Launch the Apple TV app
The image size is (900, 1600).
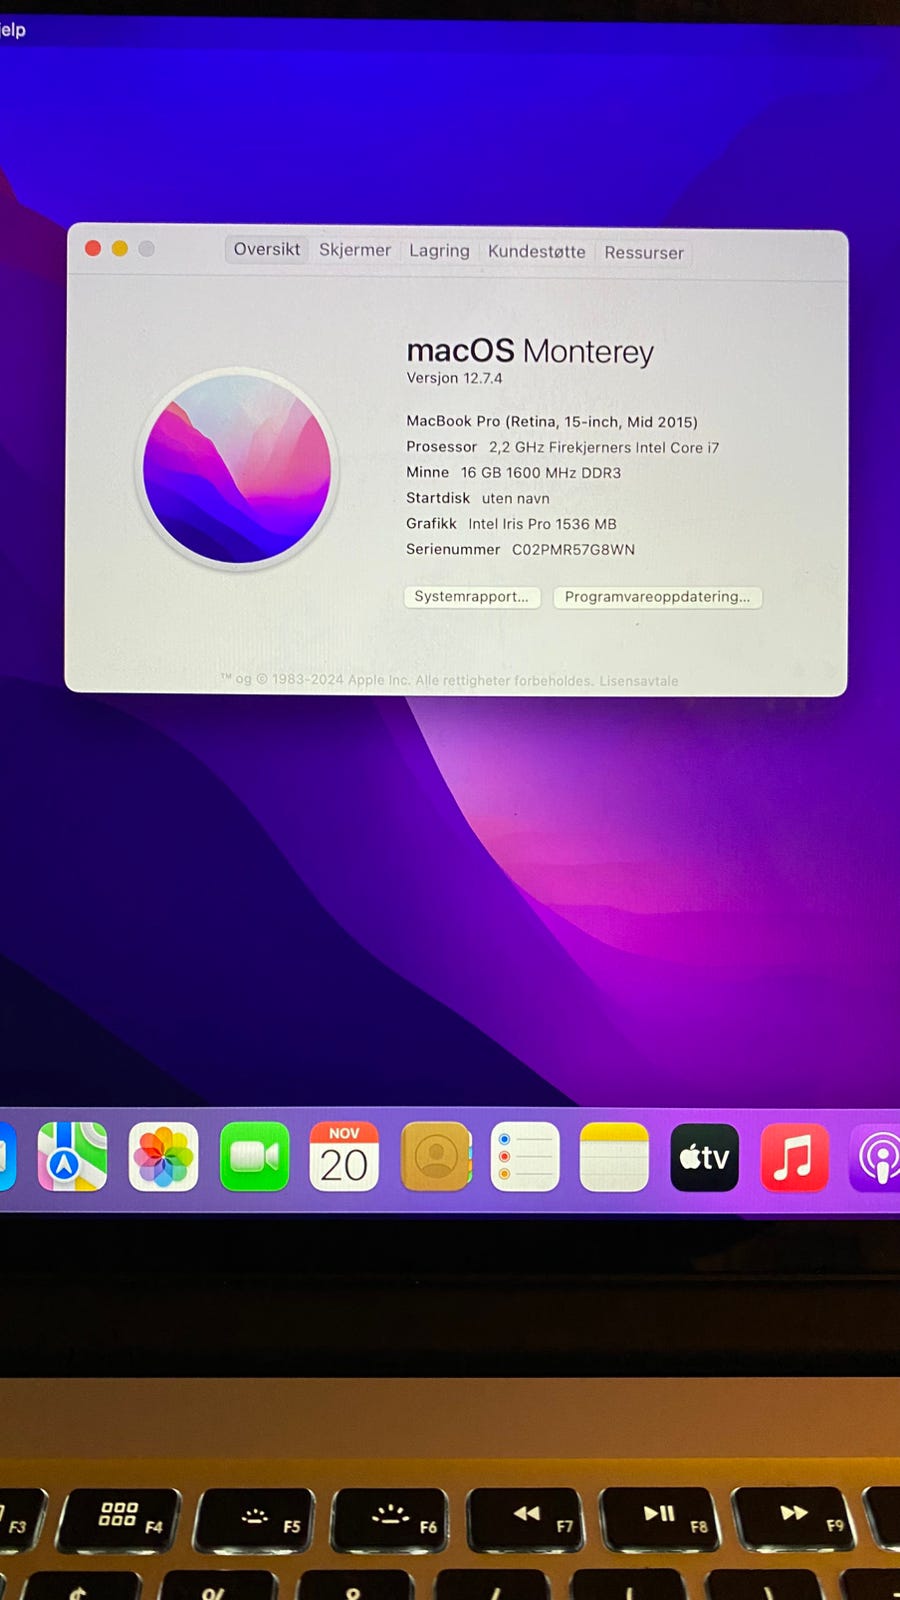click(704, 1158)
